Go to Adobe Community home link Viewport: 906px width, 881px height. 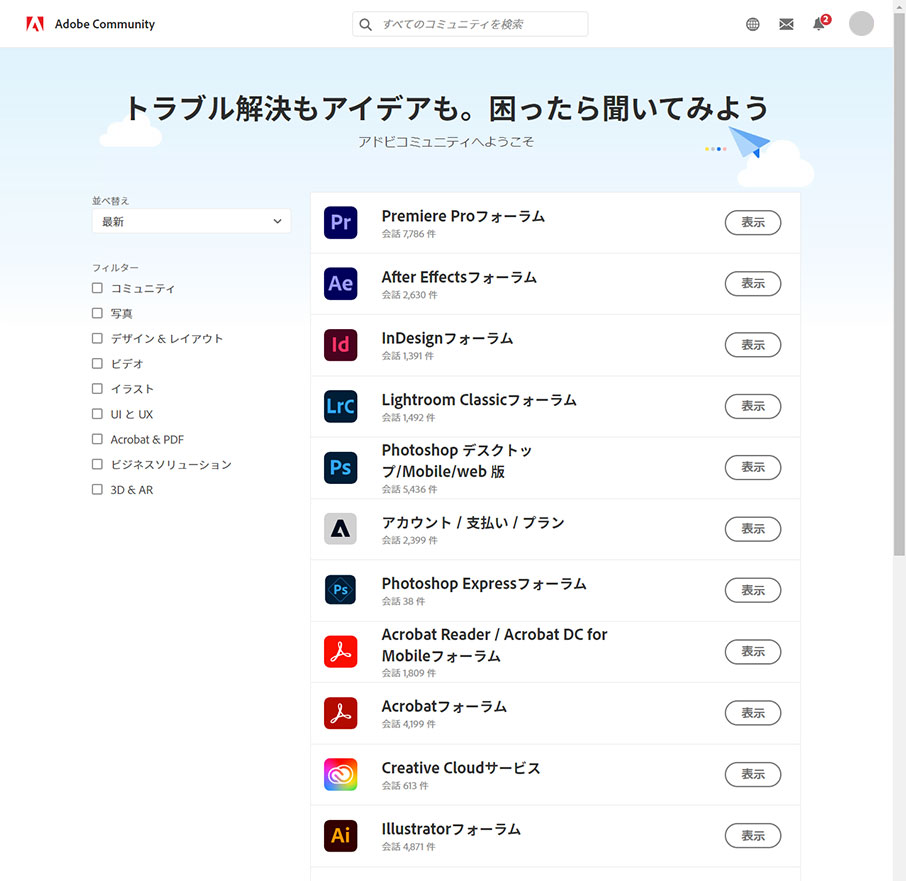point(105,24)
